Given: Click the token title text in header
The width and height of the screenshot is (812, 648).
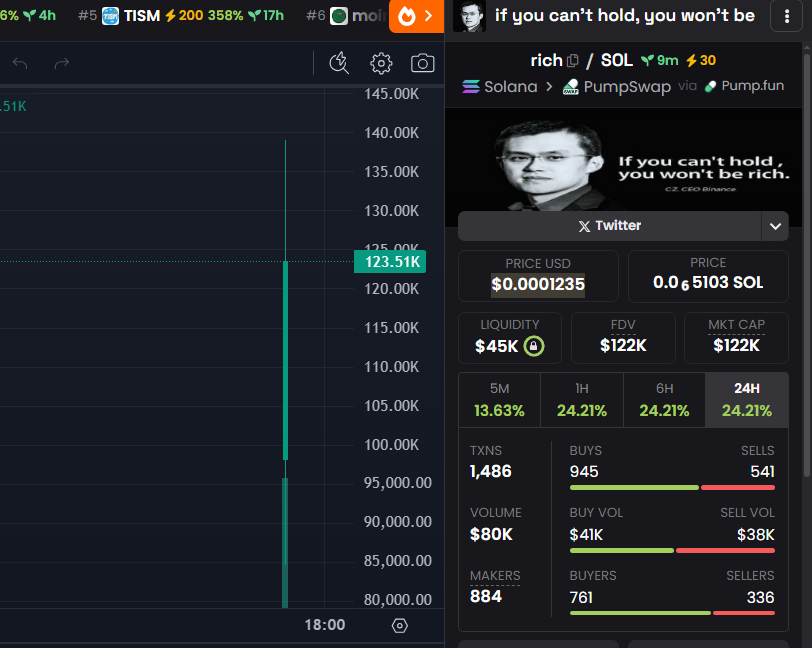Looking at the screenshot, I should click(625, 16).
